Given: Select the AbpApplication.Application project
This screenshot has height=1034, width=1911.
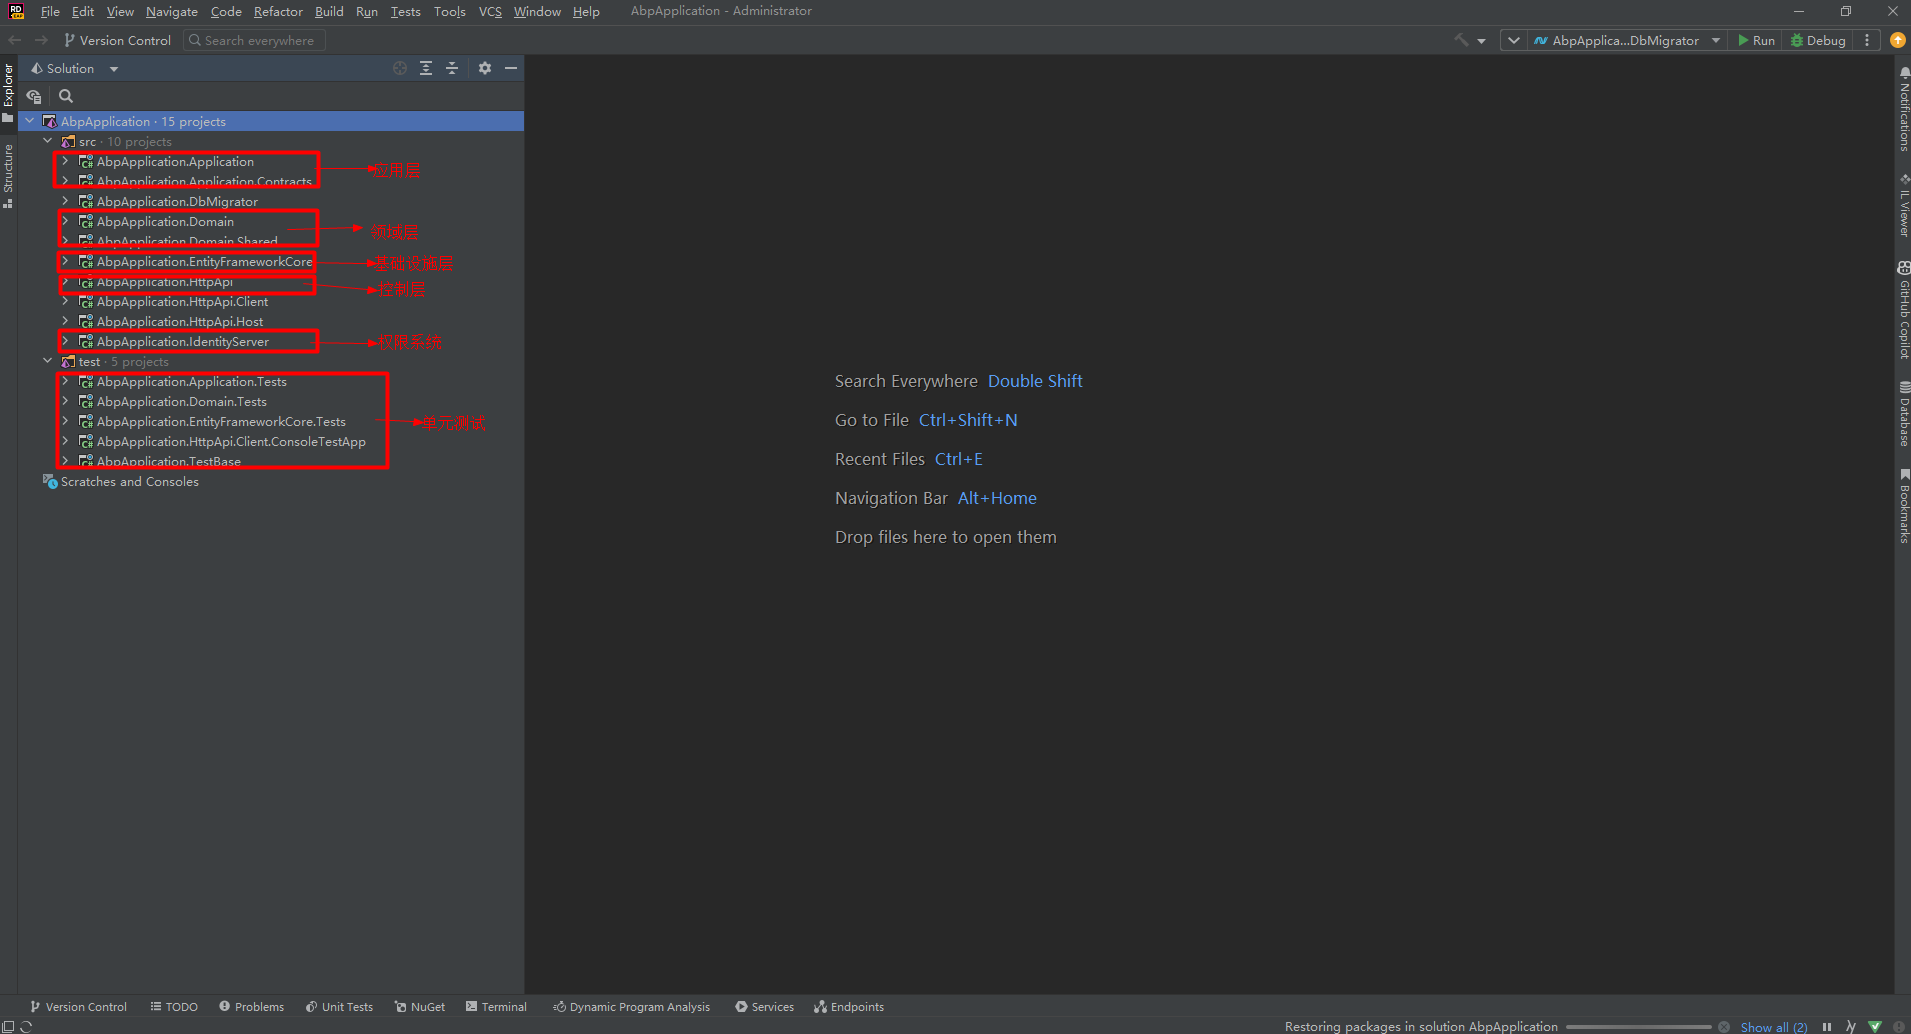Looking at the screenshot, I should click(175, 161).
